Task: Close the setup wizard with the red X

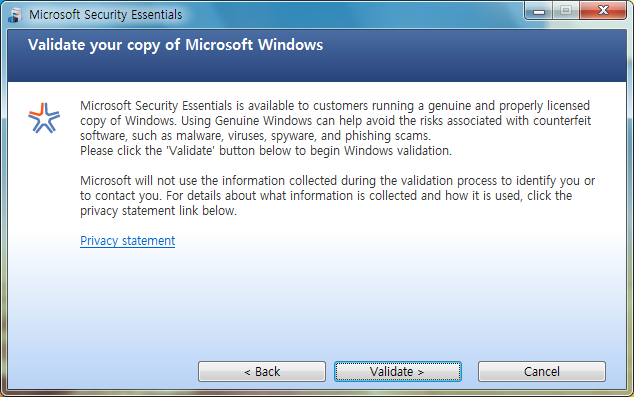Action: (603, 11)
